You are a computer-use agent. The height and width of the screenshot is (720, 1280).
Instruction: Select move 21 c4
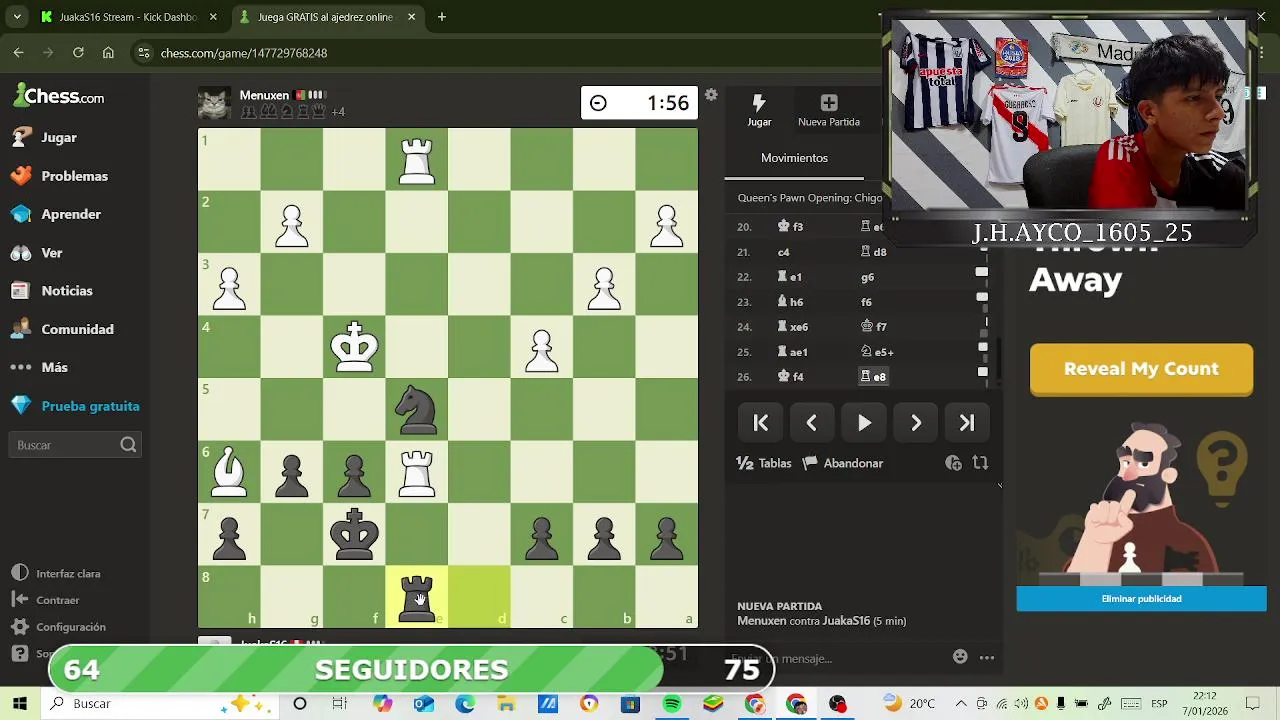pos(783,252)
